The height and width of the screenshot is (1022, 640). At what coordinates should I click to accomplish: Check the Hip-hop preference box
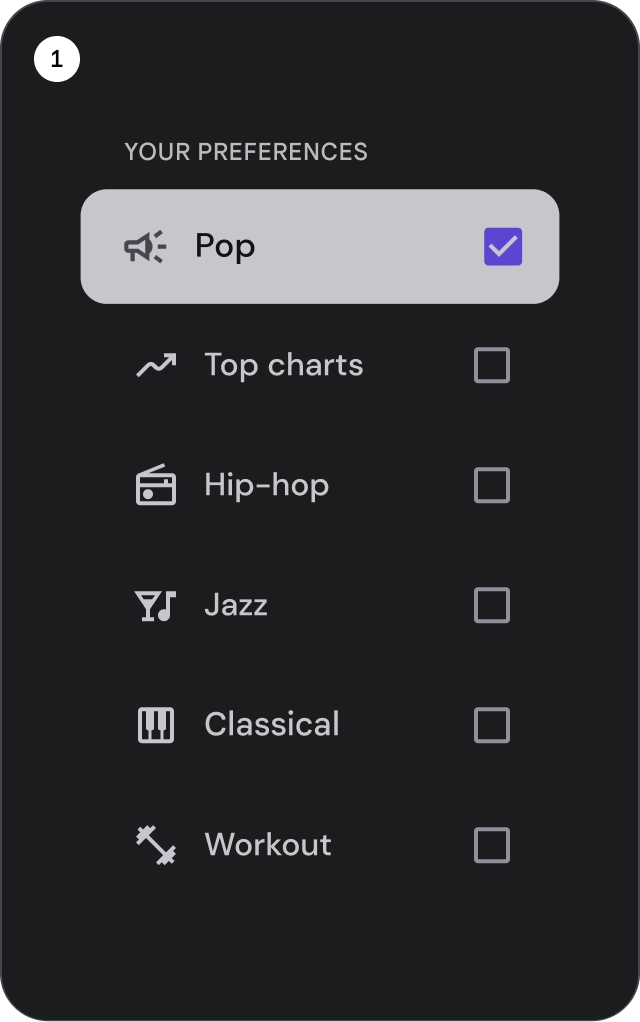491,485
